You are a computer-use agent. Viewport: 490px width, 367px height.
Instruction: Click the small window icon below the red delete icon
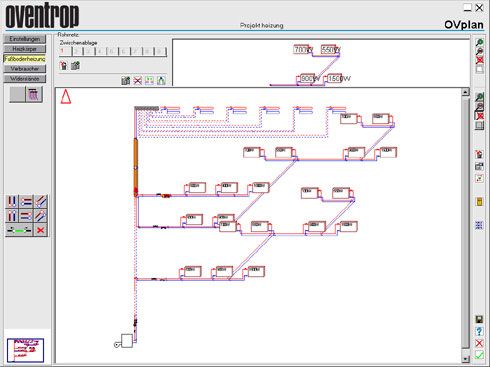[479, 166]
